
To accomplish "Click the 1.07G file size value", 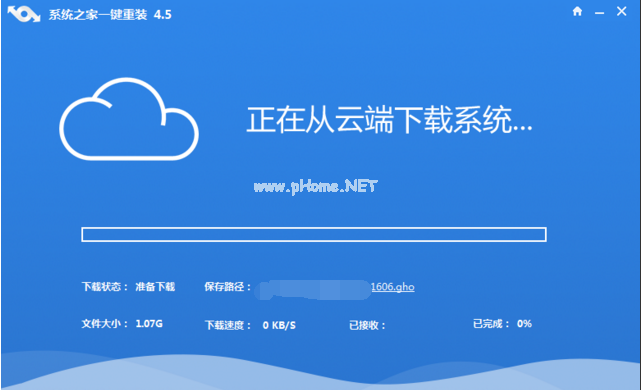I will 149,324.
